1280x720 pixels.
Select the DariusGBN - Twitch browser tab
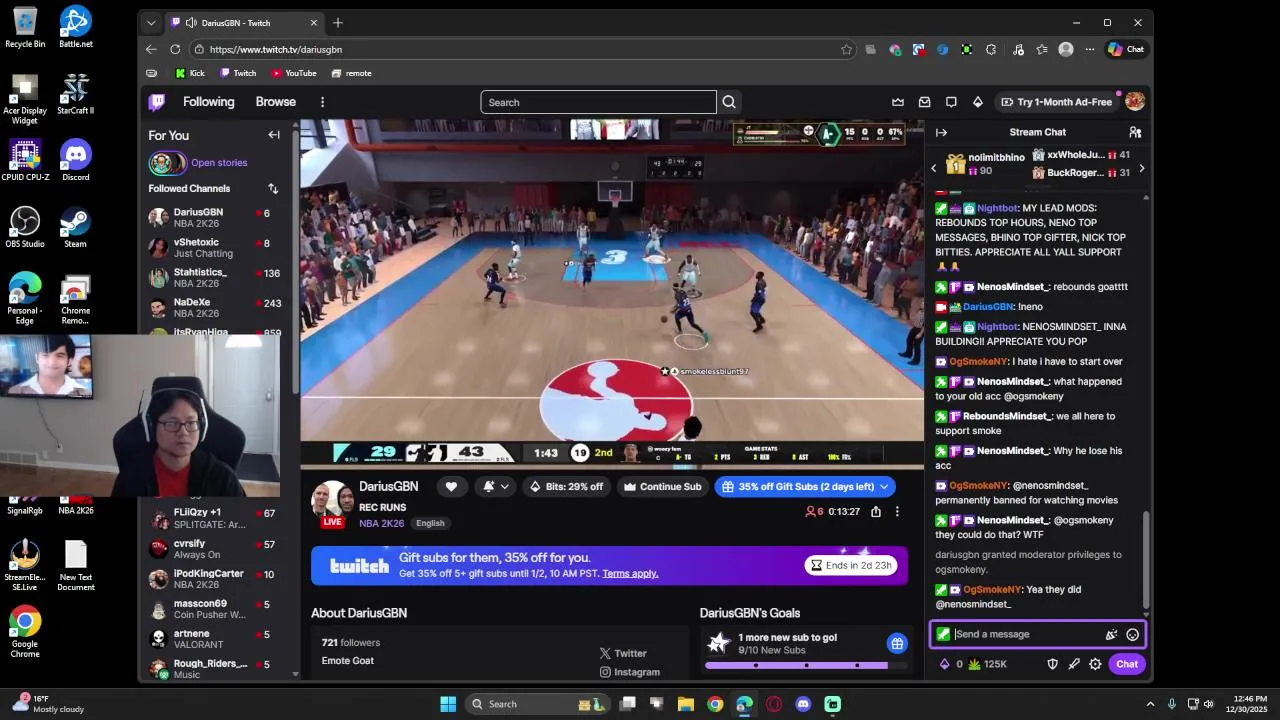pos(244,22)
